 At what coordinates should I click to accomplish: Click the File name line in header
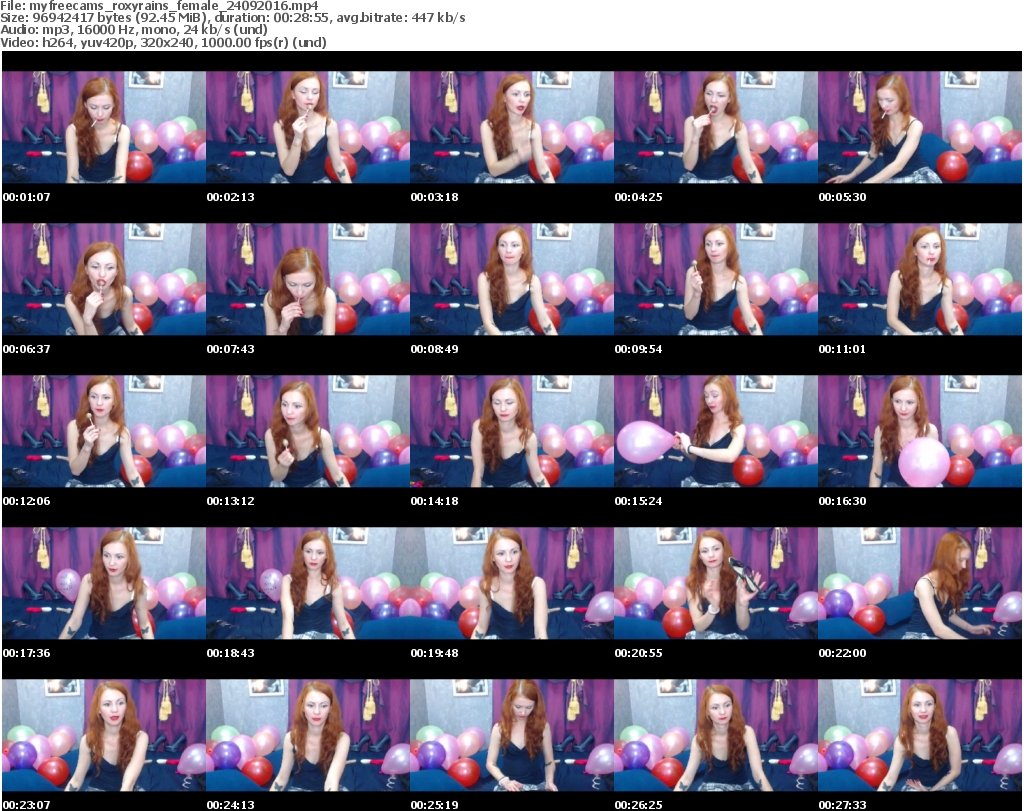click(x=160, y=6)
